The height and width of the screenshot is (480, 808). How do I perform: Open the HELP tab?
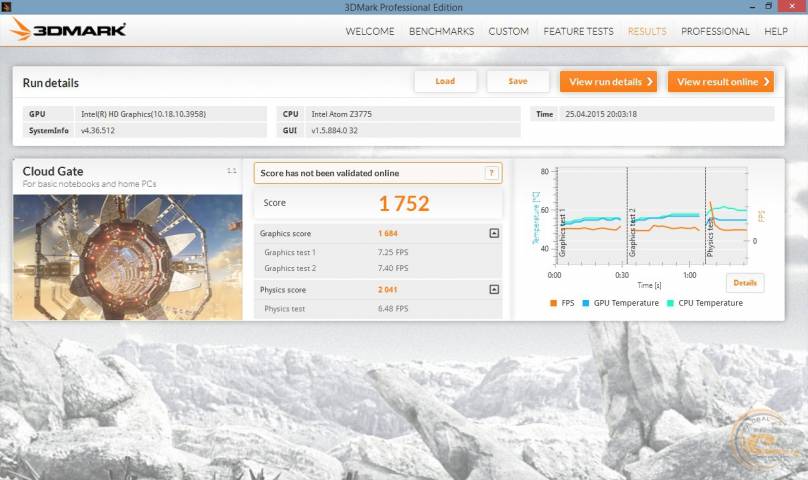[x=776, y=31]
